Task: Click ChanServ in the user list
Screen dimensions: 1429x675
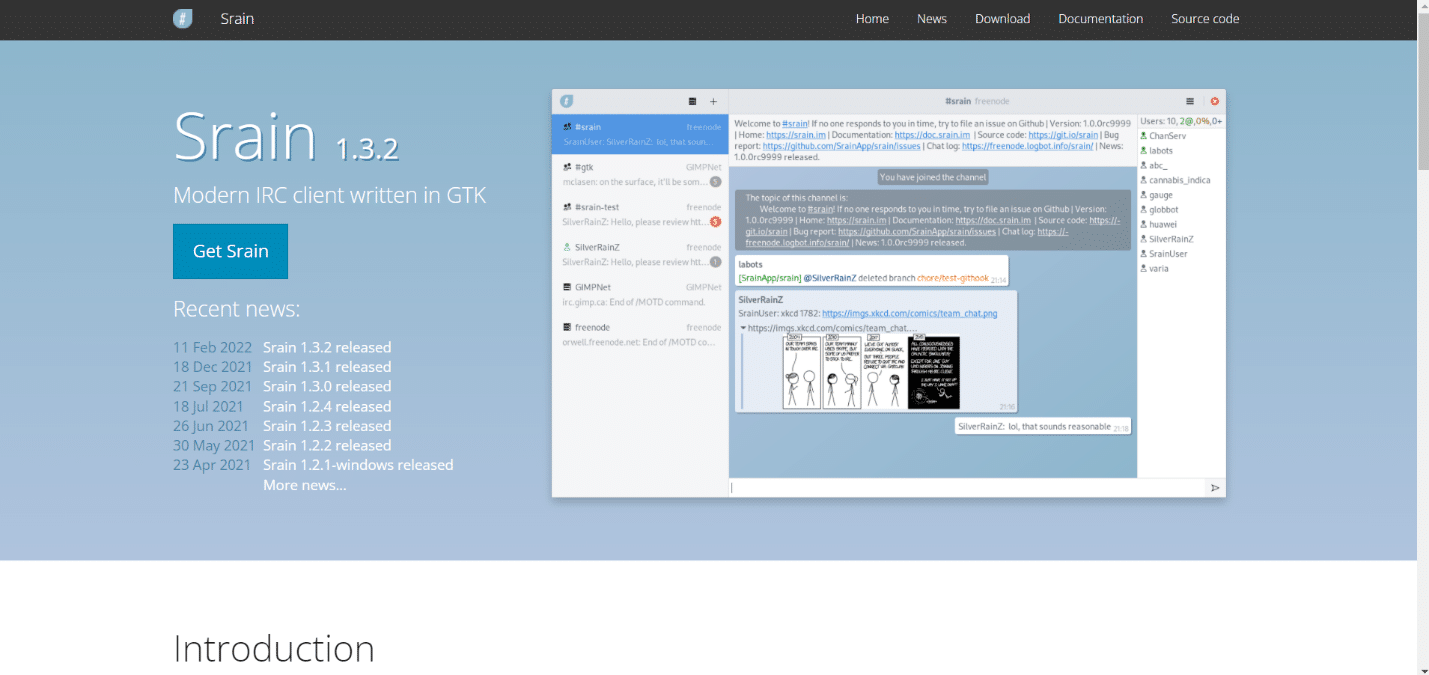Action: pyautogui.click(x=1167, y=135)
